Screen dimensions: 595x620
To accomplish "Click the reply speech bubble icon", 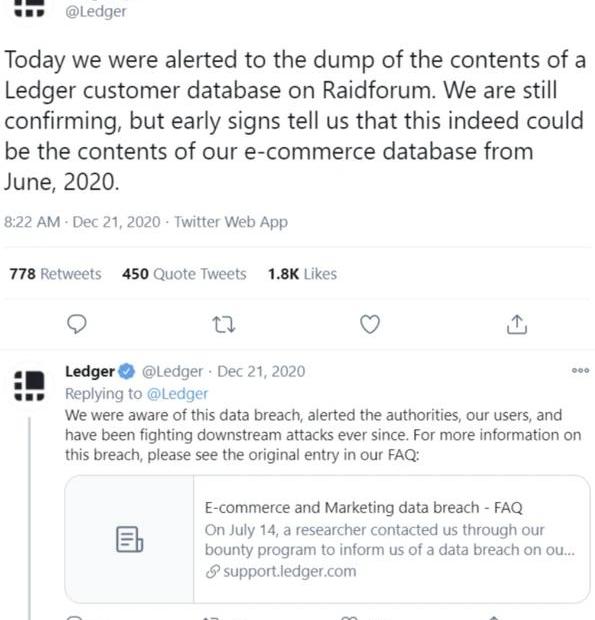I will pyautogui.click(x=77, y=324).
